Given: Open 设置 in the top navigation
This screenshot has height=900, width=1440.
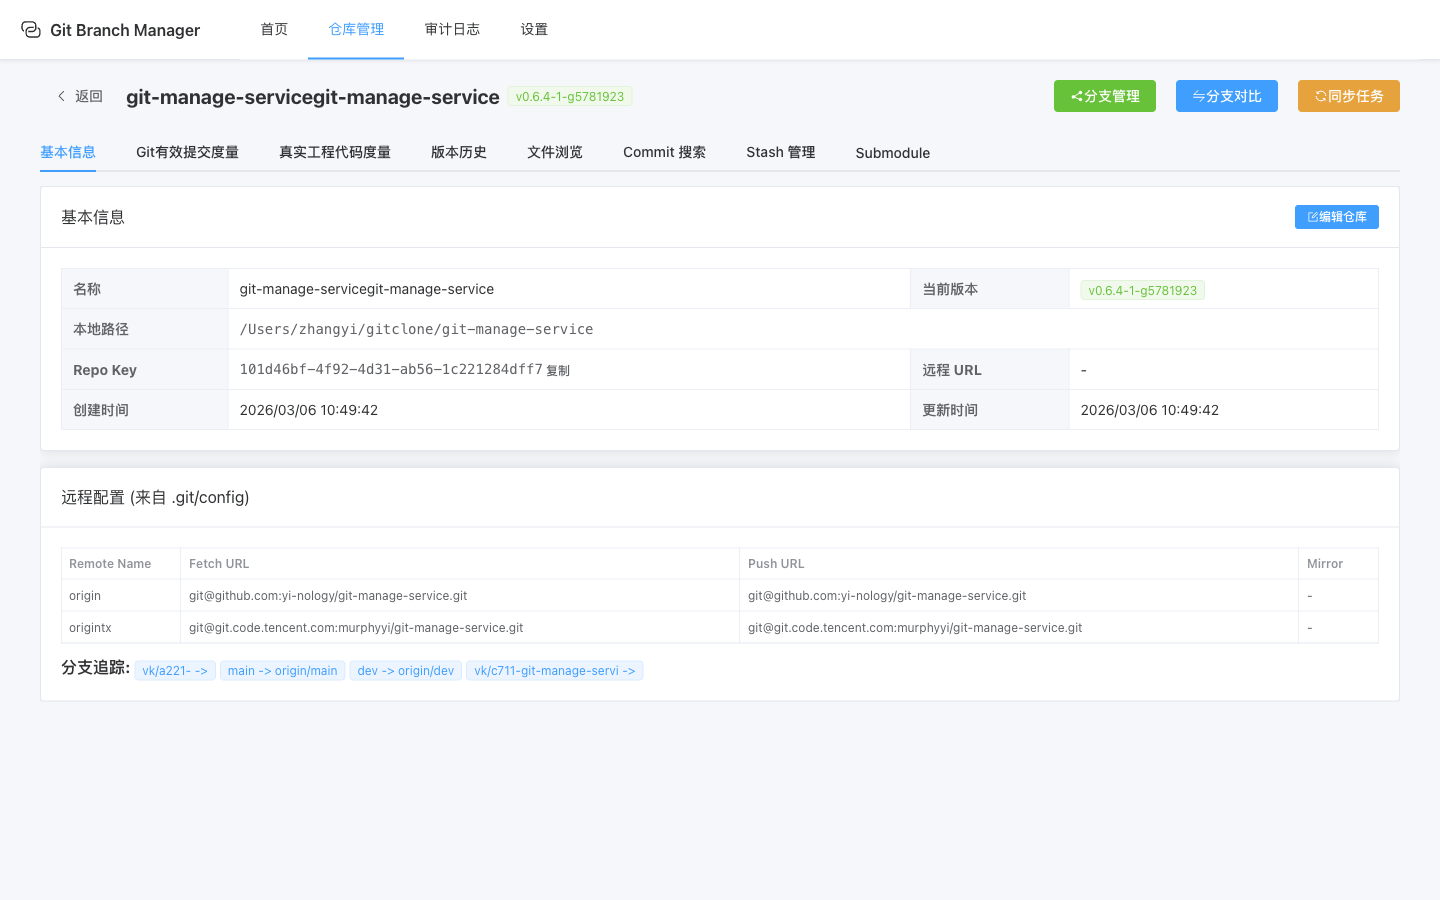Looking at the screenshot, I should coord(534,29).
